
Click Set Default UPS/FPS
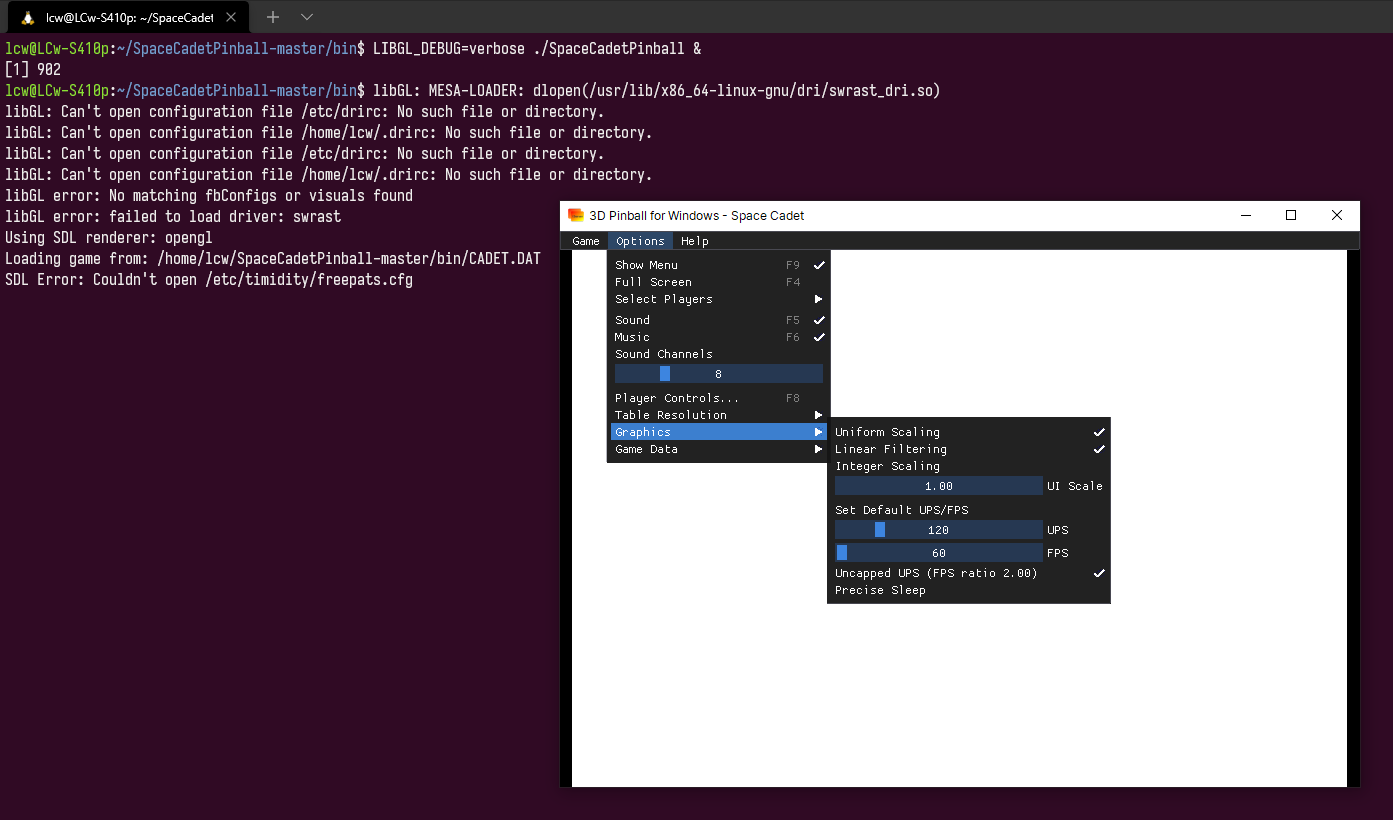[x=969, y=510]
